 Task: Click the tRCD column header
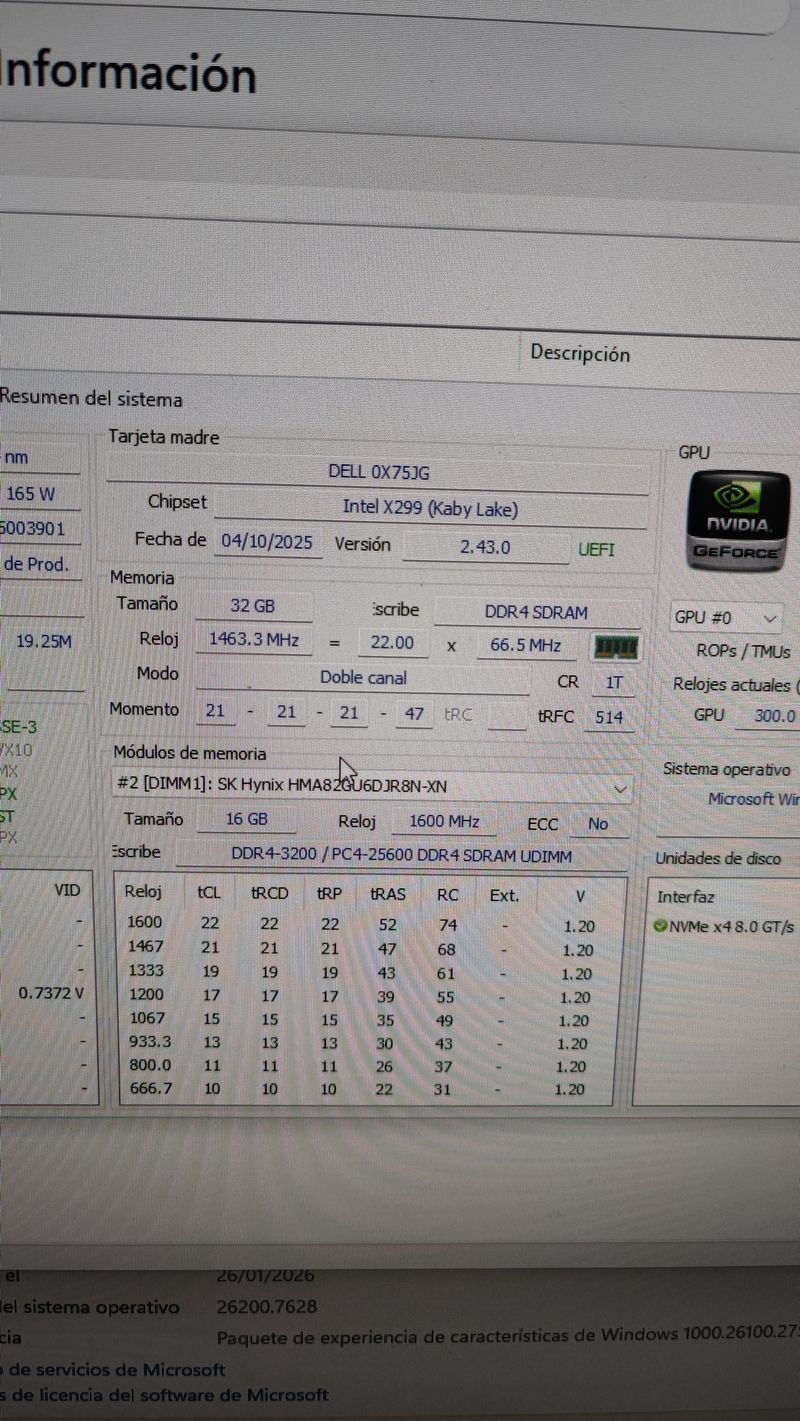(x=268, y=894)
